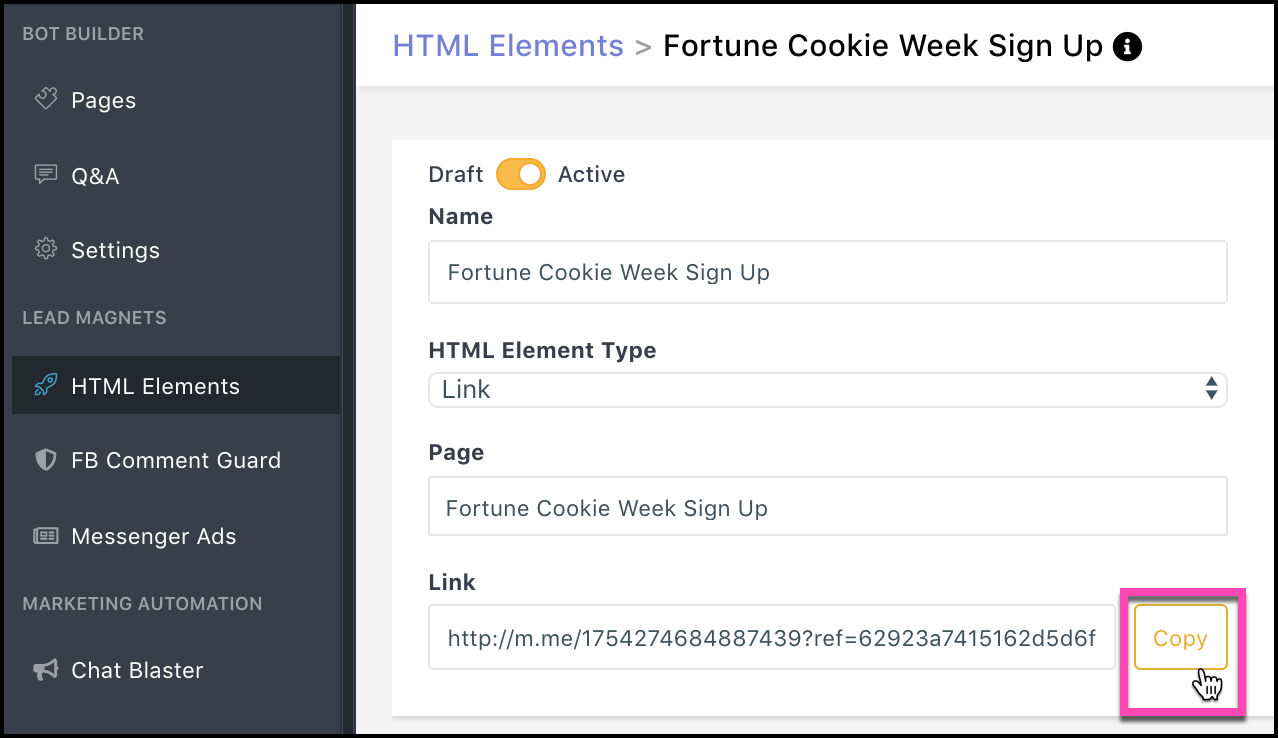This screenshot has width=1278, height=738.
Task: Click the FB Comment Guard shield icon
Action: [45, 460]
